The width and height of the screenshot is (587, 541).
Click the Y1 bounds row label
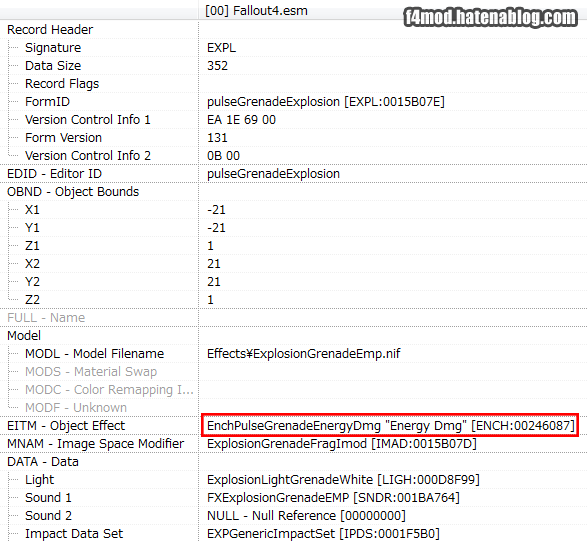32,227
